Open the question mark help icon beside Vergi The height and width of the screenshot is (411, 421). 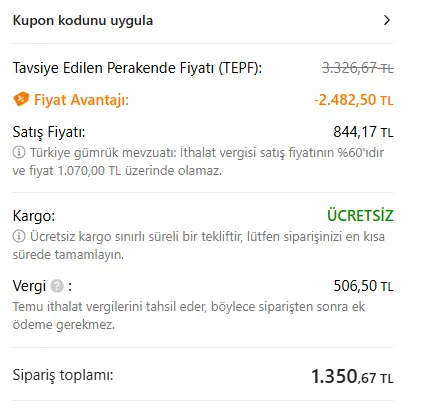(57, 286)
